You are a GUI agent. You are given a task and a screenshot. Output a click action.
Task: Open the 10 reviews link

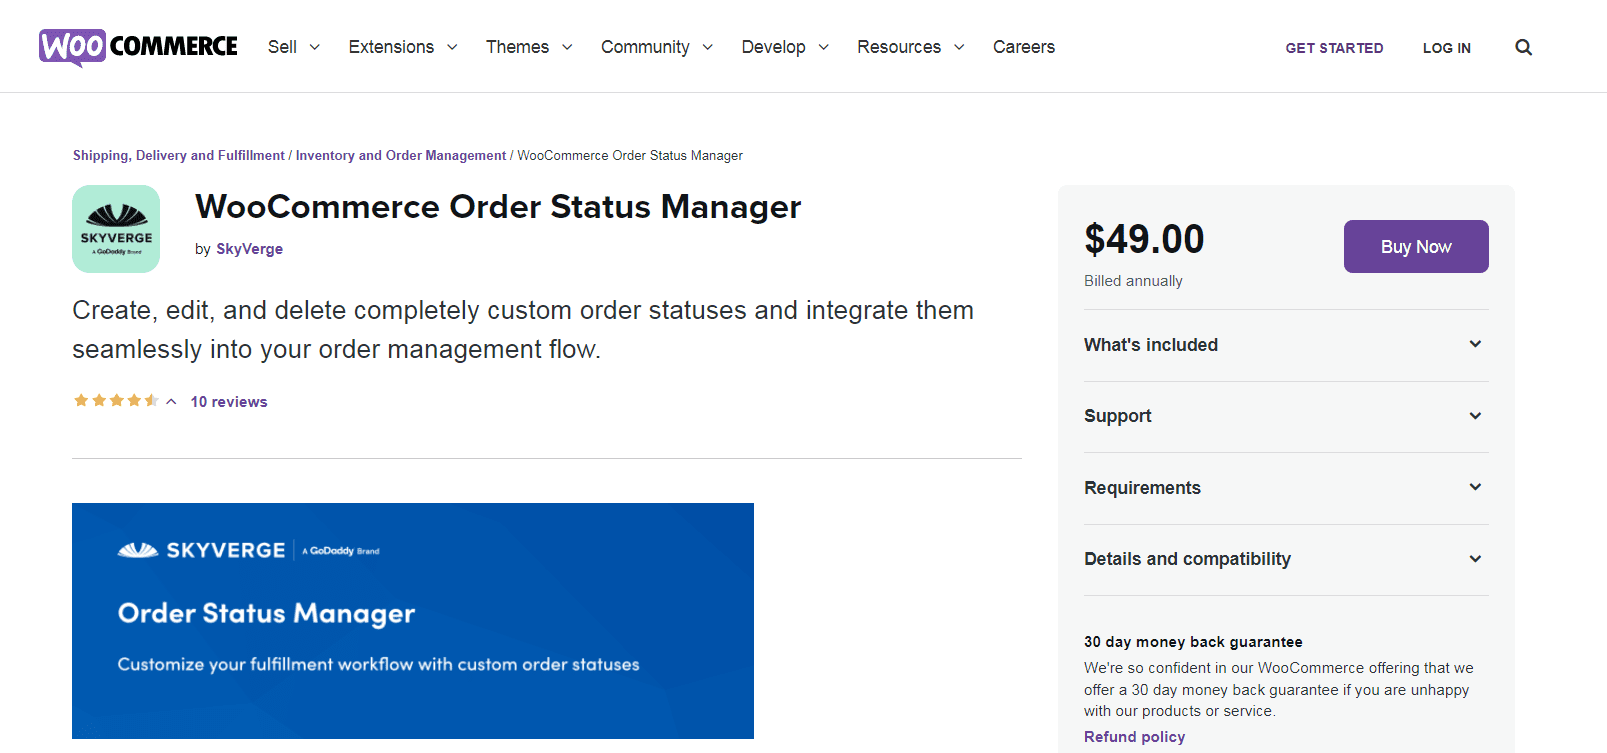click(x=229, y=402)
